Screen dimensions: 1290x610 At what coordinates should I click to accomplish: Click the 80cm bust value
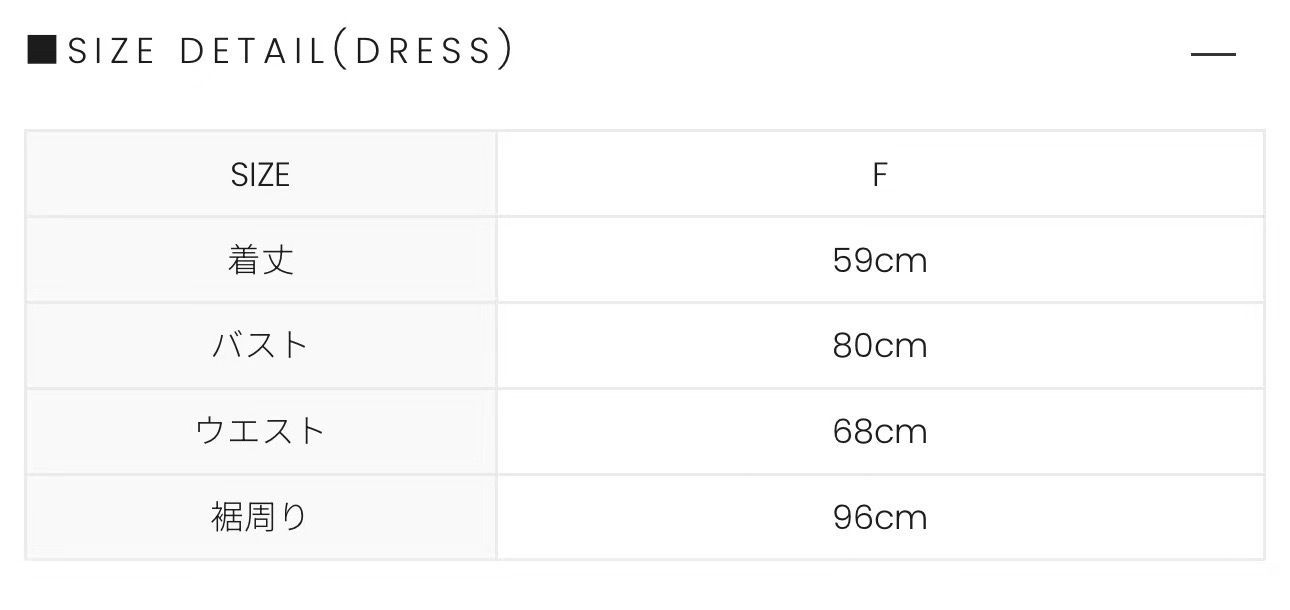click(880, 346)
